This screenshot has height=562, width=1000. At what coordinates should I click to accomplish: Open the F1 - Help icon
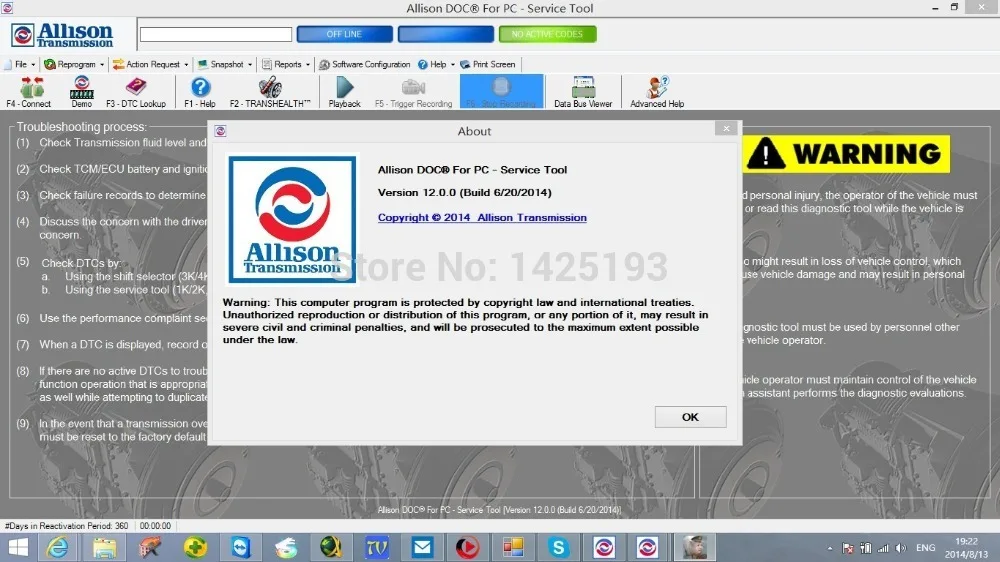tap(200, 92)
